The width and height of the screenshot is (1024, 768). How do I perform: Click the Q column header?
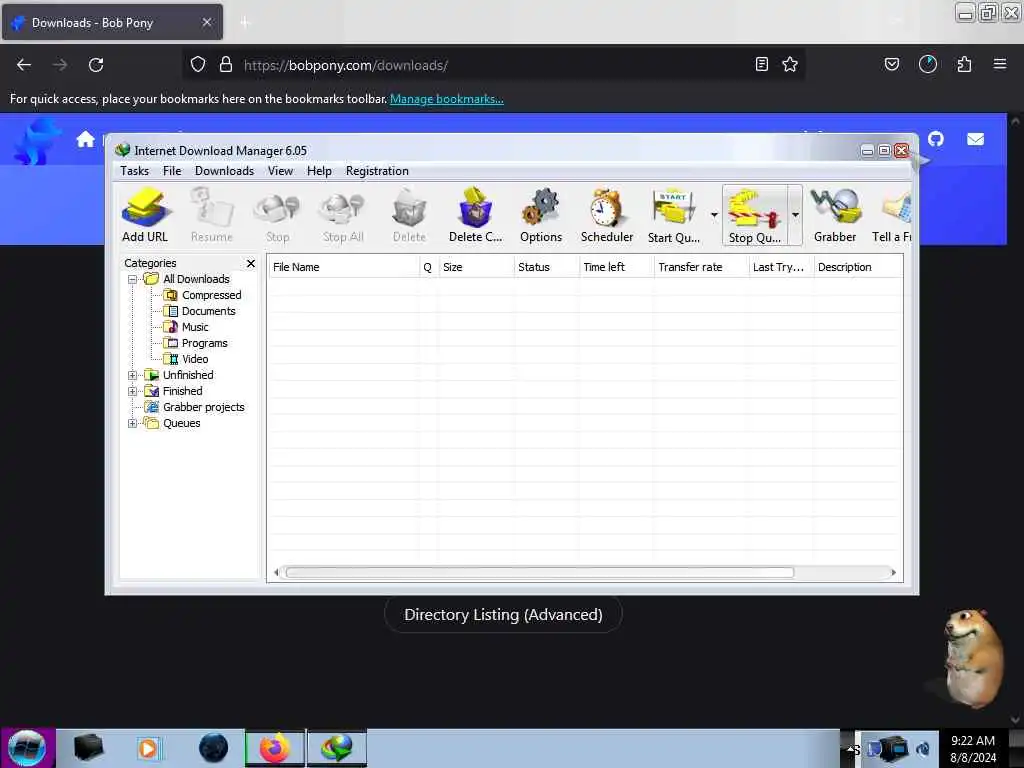(x=428, y=267)
